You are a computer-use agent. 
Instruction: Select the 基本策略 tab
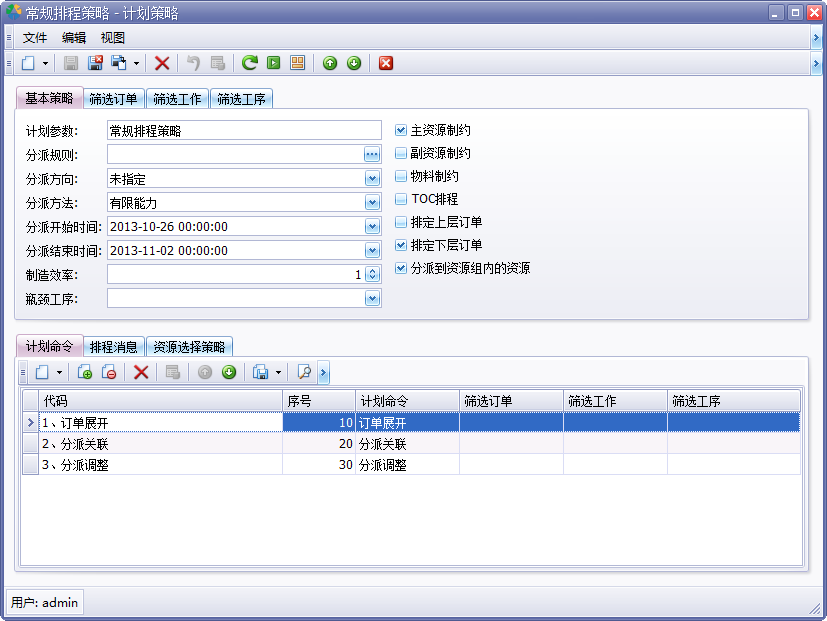pyautogui.click(x=50, y=98)
